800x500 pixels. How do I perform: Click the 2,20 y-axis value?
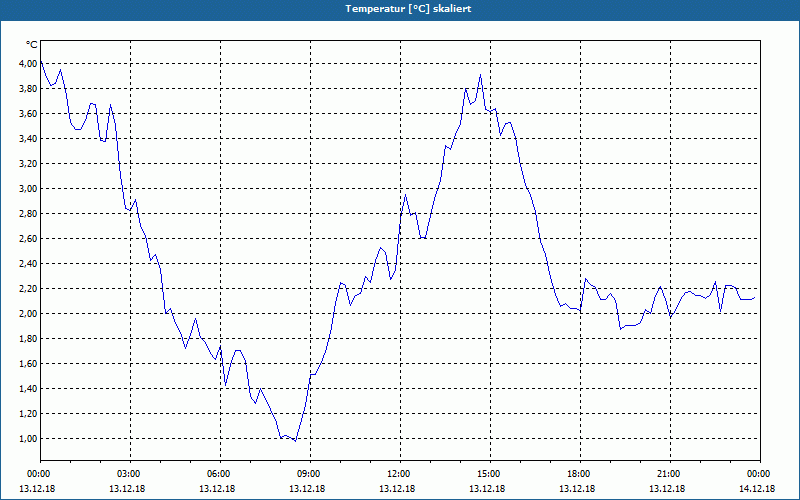(x=29, y=289)
